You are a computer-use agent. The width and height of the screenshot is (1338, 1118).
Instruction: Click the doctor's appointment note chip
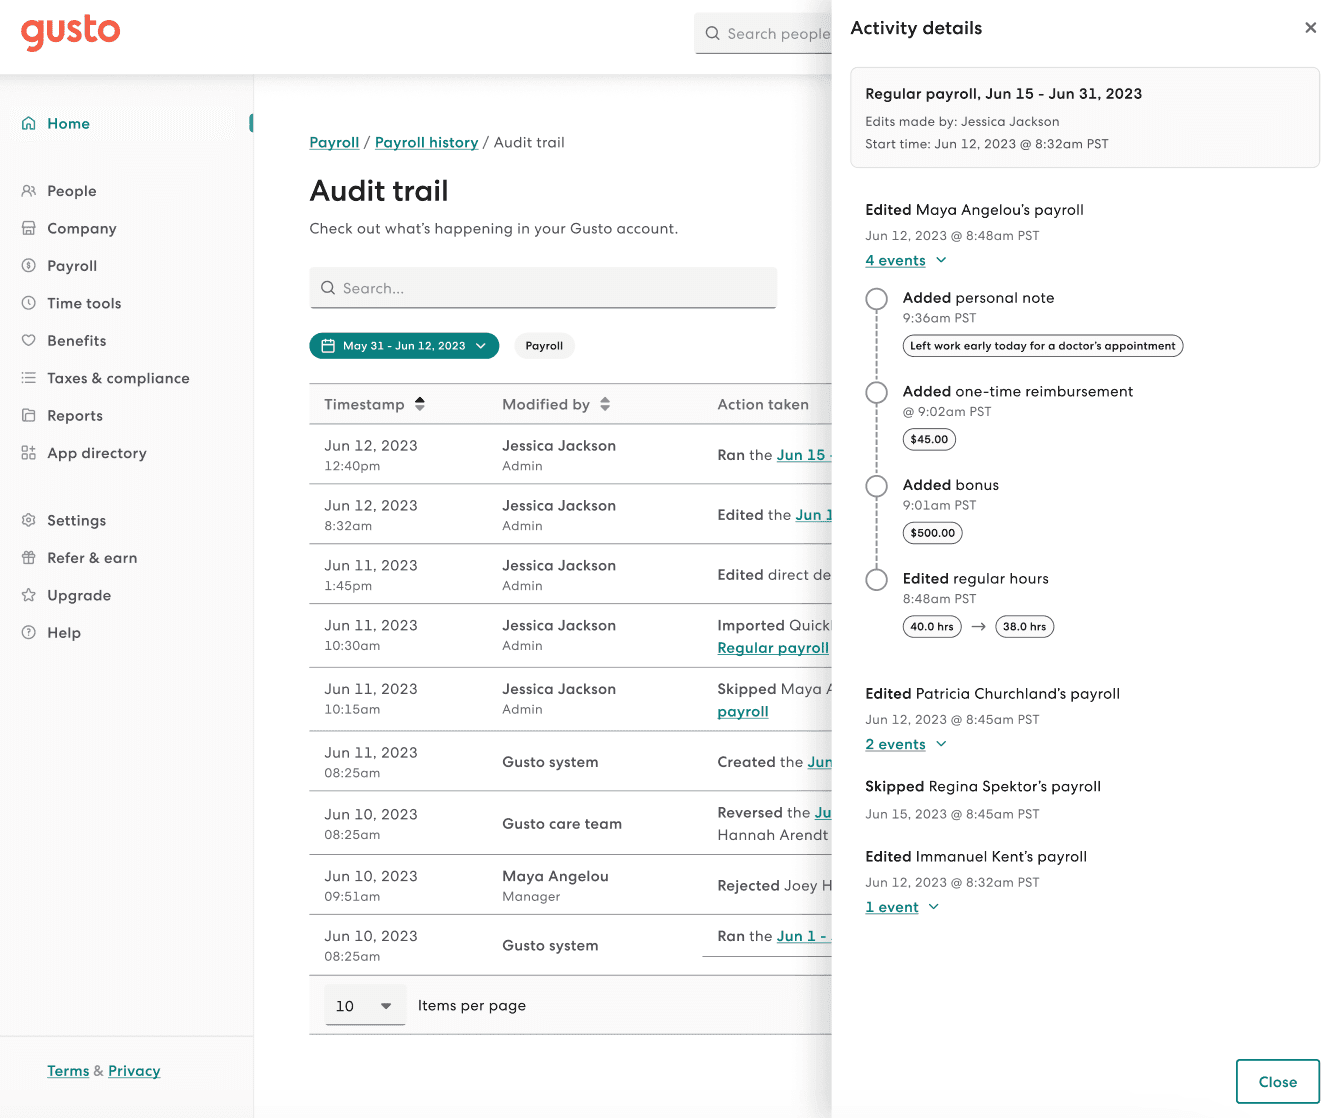pos(1042,346)
